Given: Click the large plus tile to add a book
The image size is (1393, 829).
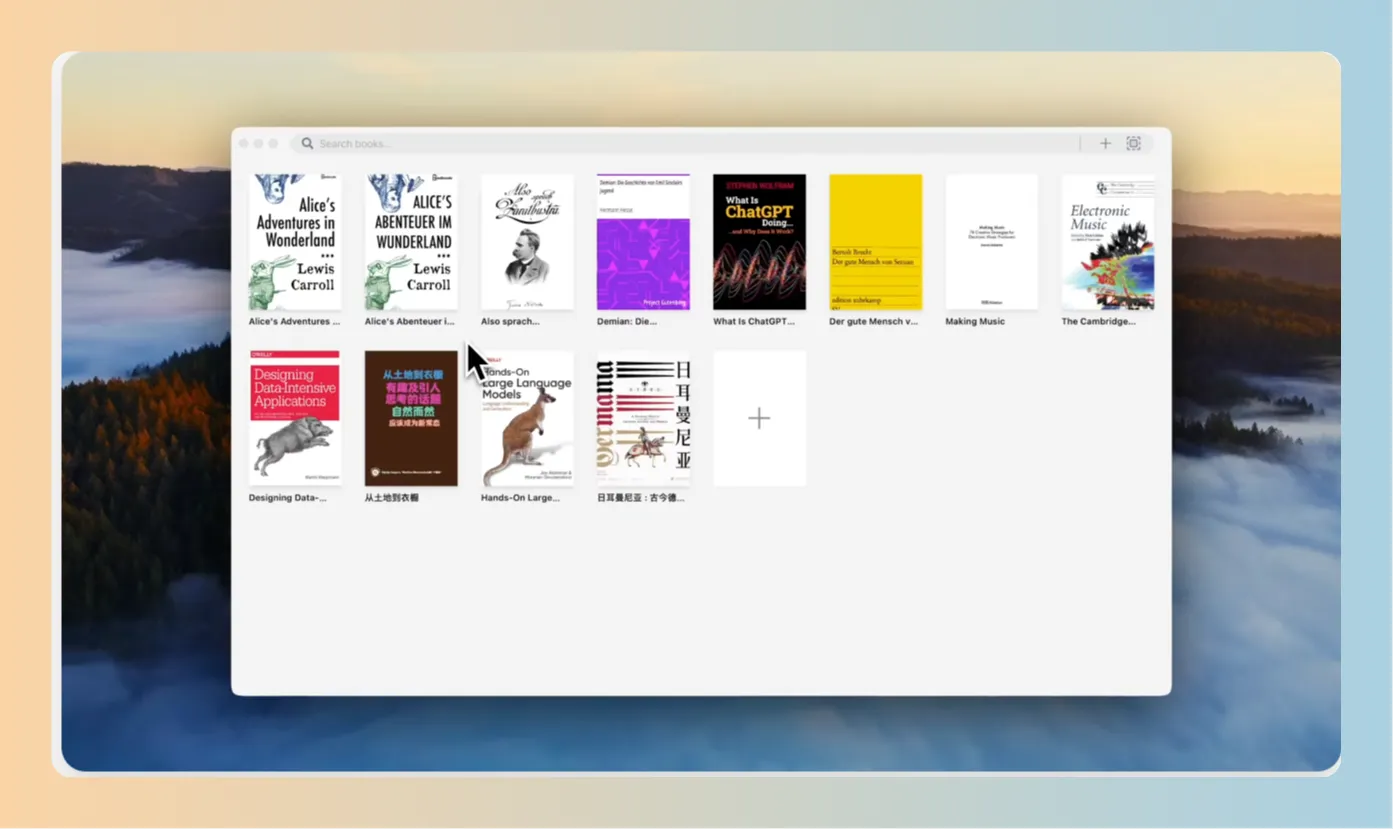Looking at the screenshot, I should [760, 418].
